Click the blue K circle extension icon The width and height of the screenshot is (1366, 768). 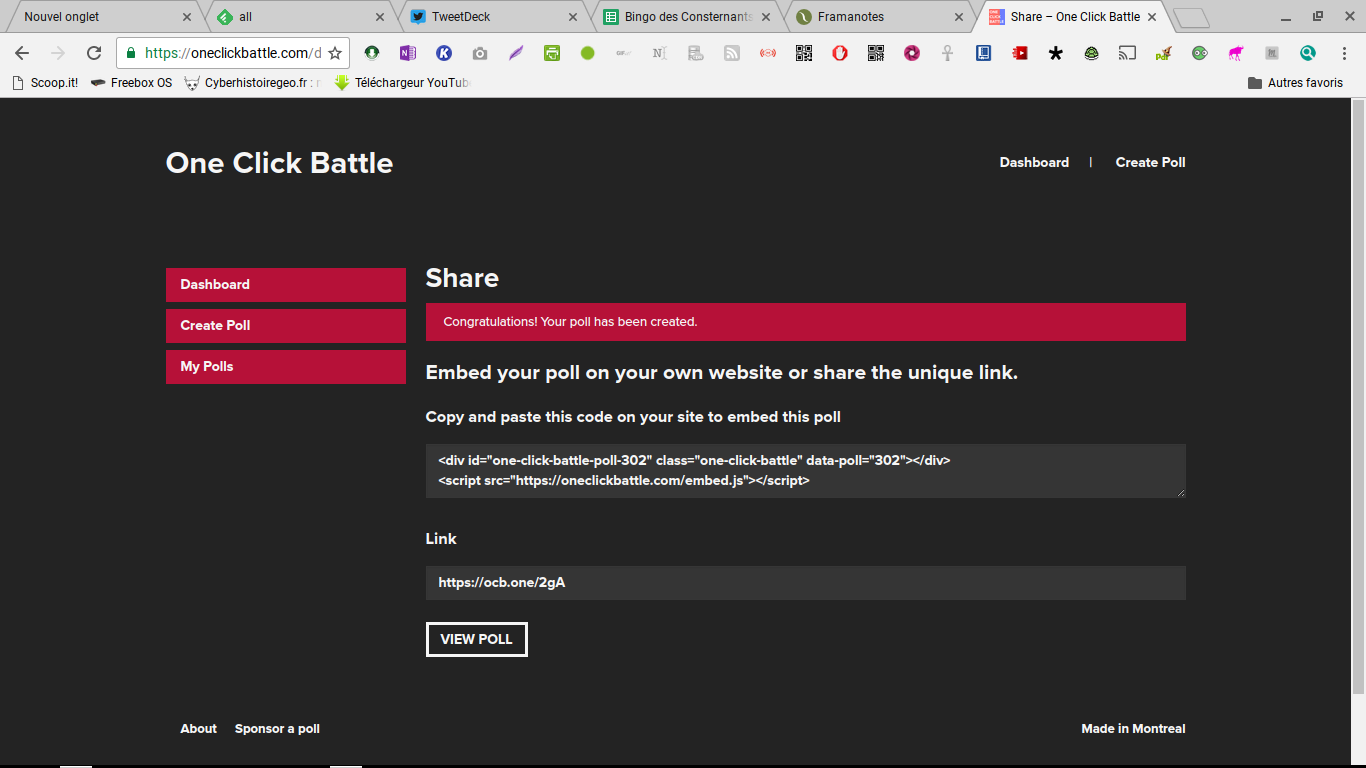click(x=444, y=53)
